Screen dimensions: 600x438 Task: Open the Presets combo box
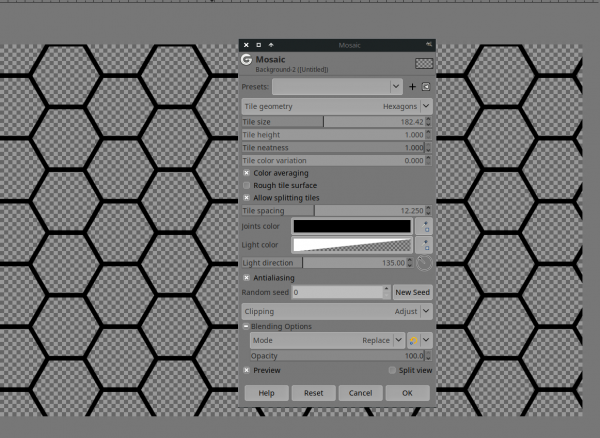pos(337,87)
